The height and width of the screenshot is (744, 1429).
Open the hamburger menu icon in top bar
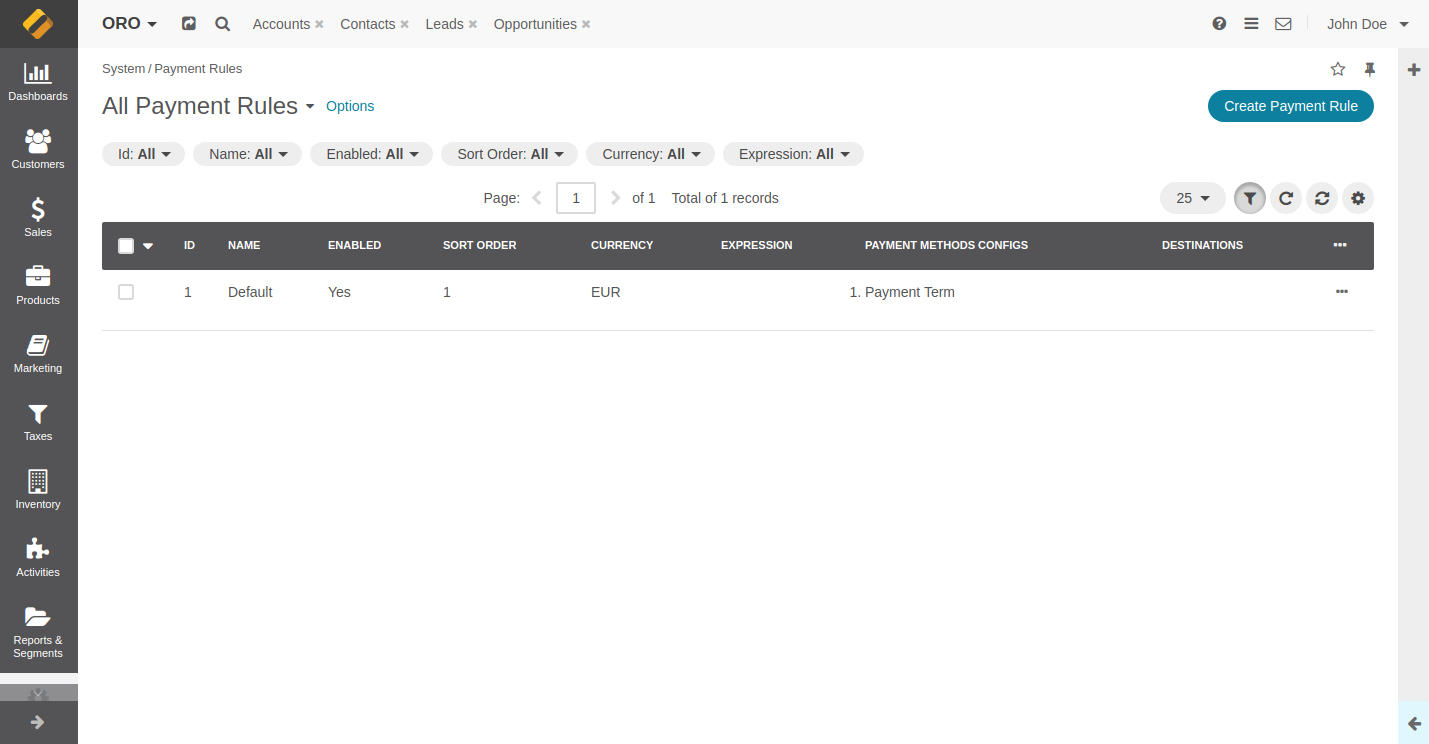pyautogui.click(x=1251, y=23)
